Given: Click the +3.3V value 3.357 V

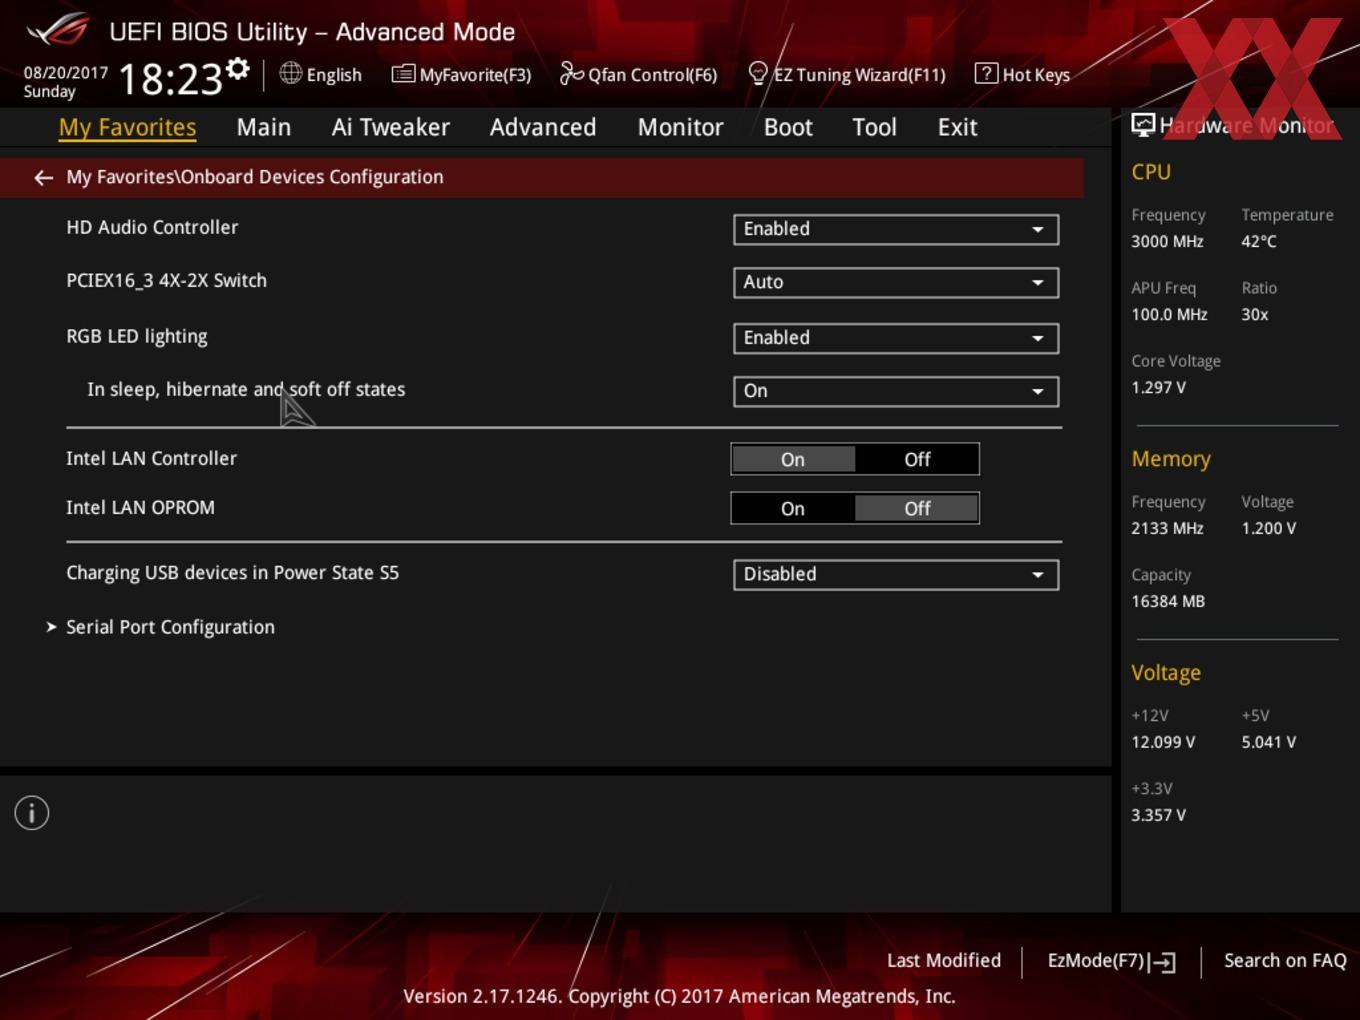Looking at the screenshot, I should click(x=1158, y=815).
